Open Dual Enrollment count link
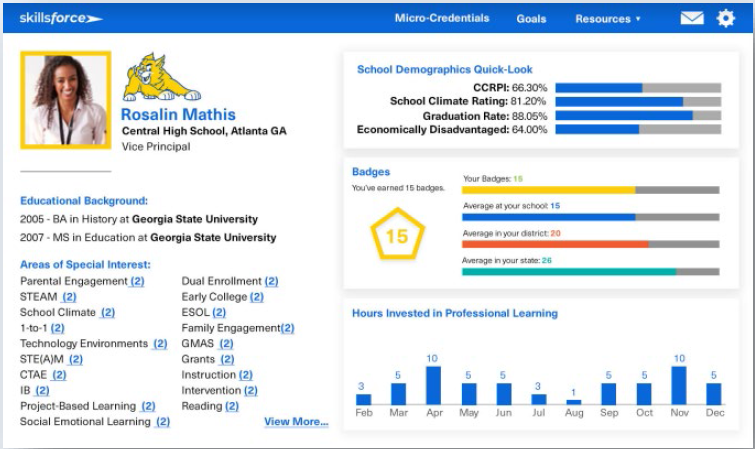755x449 pixels. point(271,281)
